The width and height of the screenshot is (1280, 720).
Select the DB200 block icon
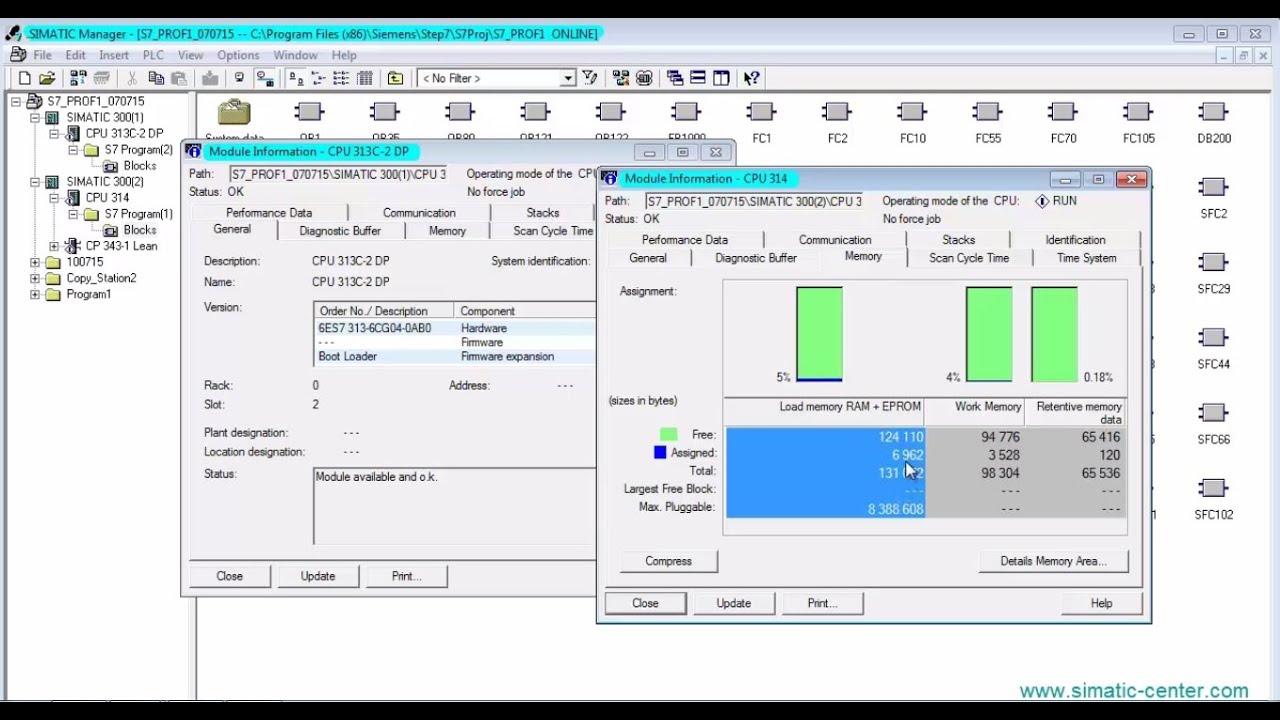[x=1213, y=112]
